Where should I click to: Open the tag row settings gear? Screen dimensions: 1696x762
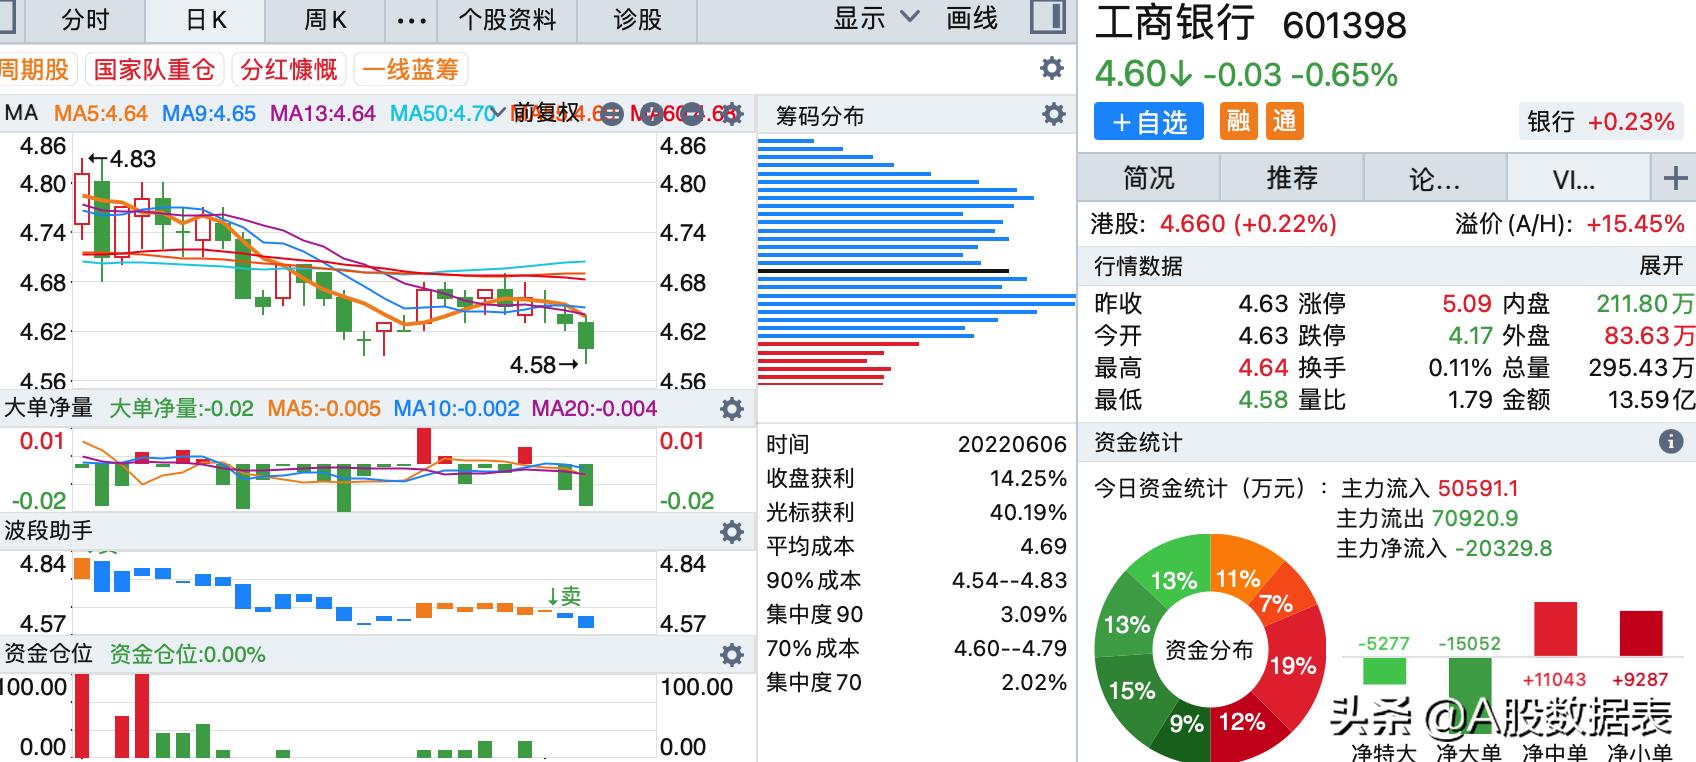coord(1052,68)
